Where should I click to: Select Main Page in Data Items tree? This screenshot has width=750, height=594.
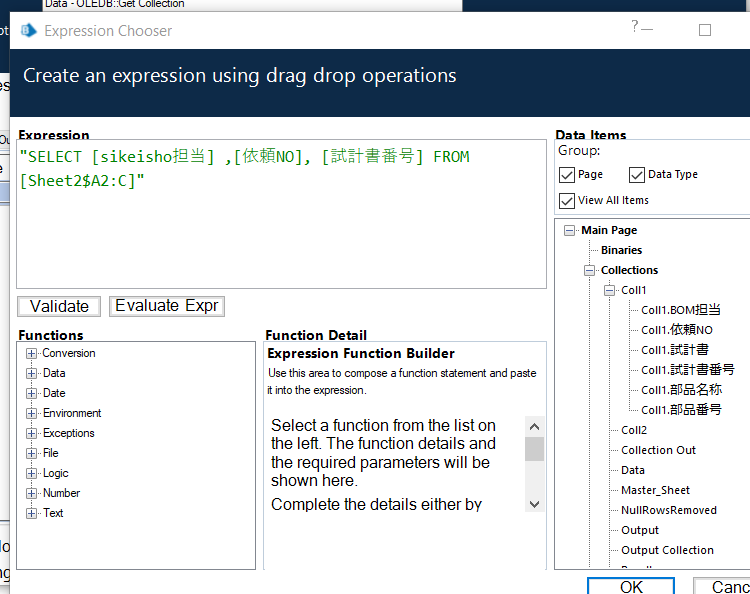[609, 231]
